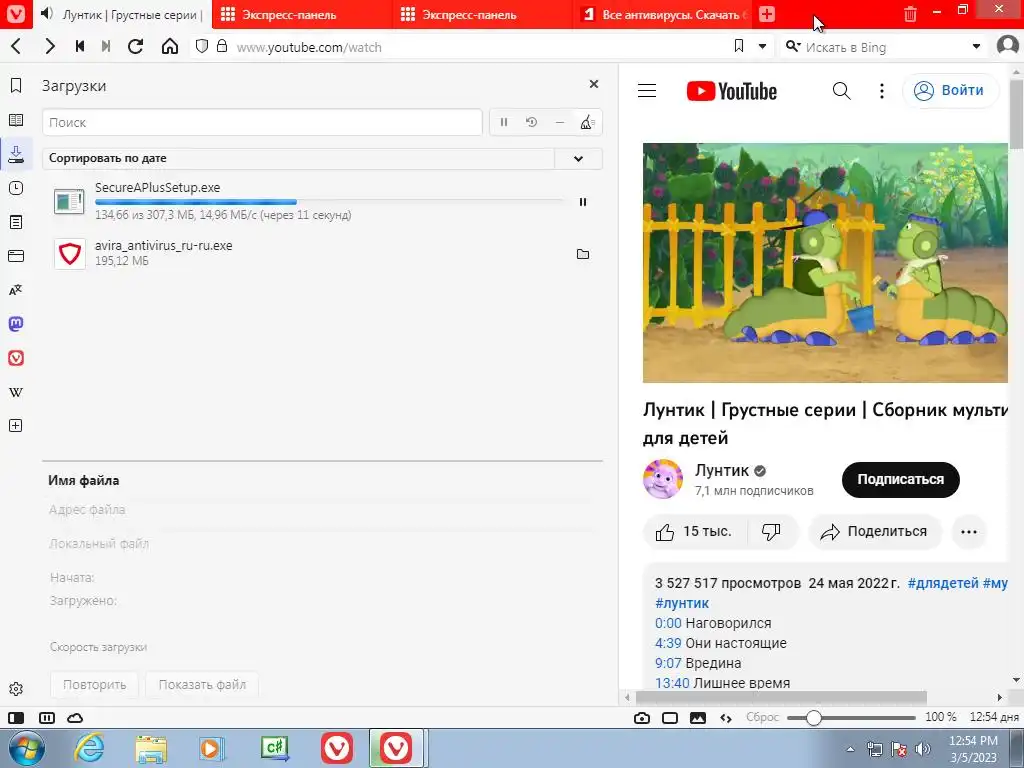Pause all downloads in toolbar
The width and height of the screenshot is (1024, 768).
click(x=504, y=122)
